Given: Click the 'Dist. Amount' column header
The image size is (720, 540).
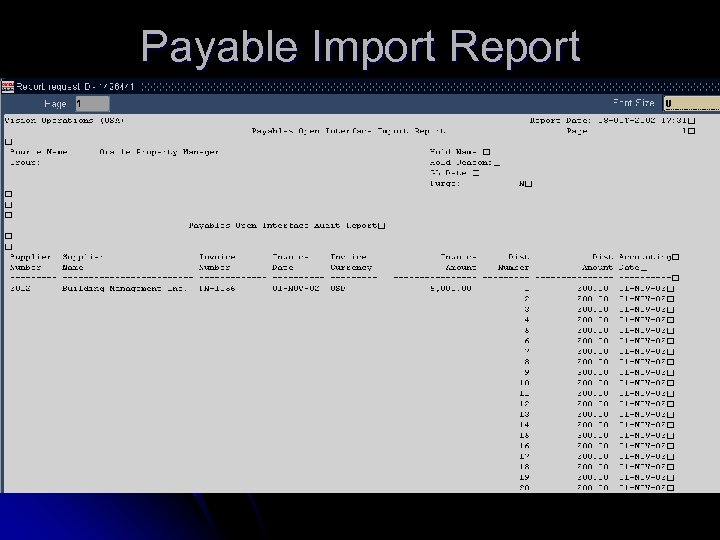Looking at the screenshot, I should pyautogui.click(x=597, y=262).
